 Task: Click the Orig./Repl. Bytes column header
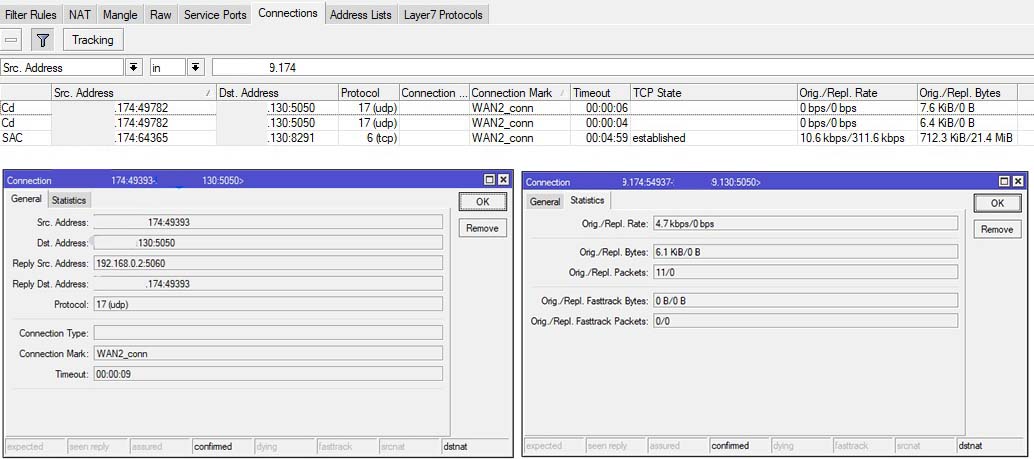coord(967,93)
